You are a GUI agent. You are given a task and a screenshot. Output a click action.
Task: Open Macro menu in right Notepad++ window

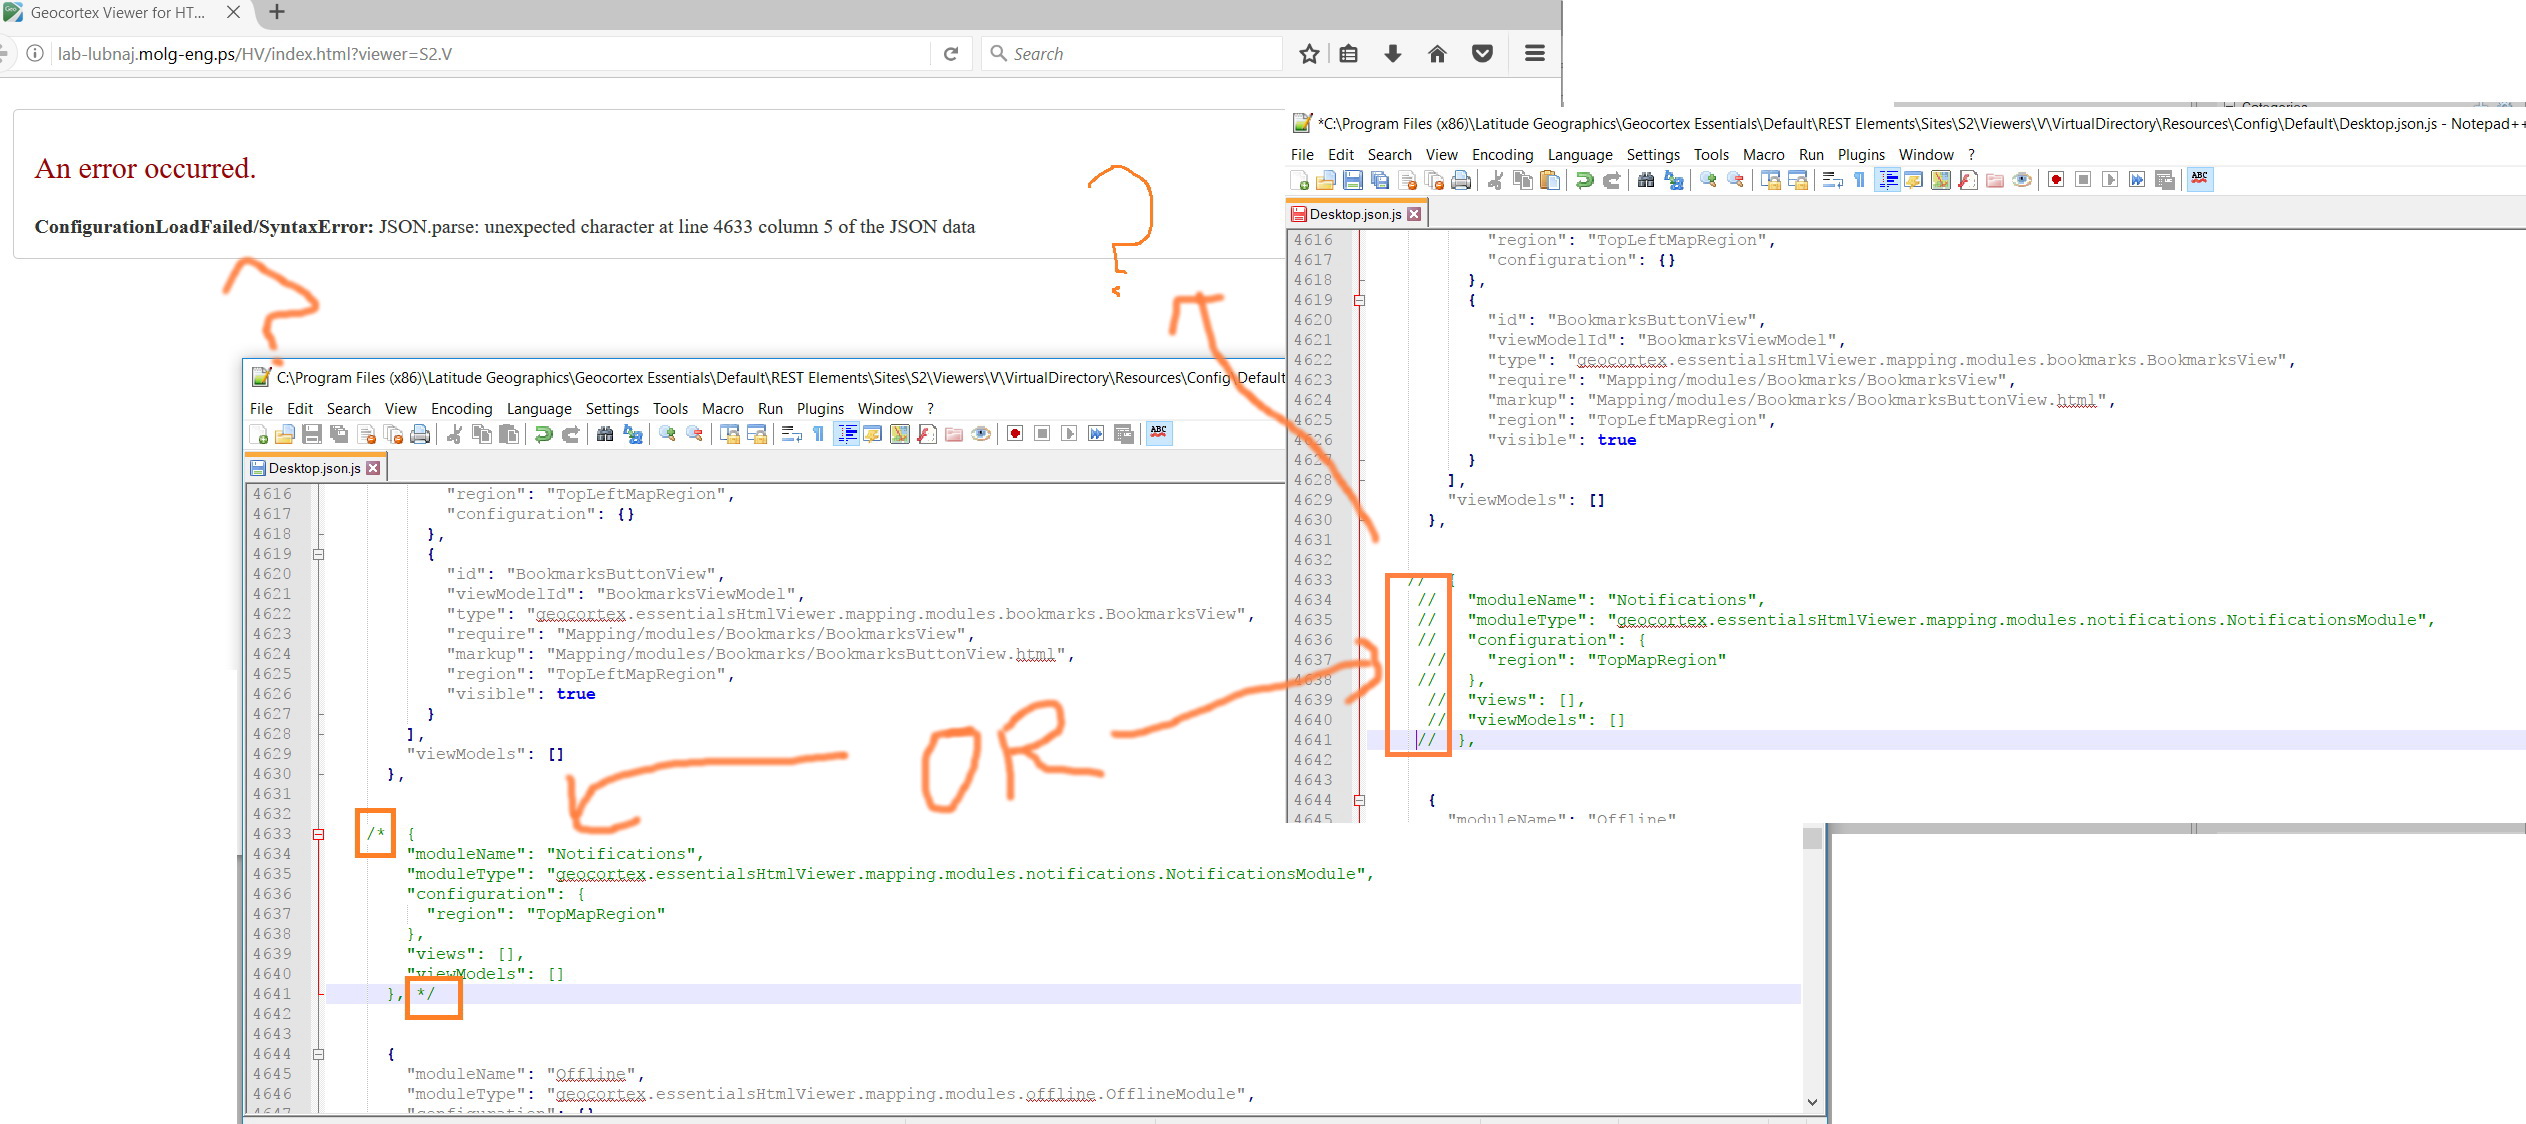pyautogui.click(x=1763, y=154)
